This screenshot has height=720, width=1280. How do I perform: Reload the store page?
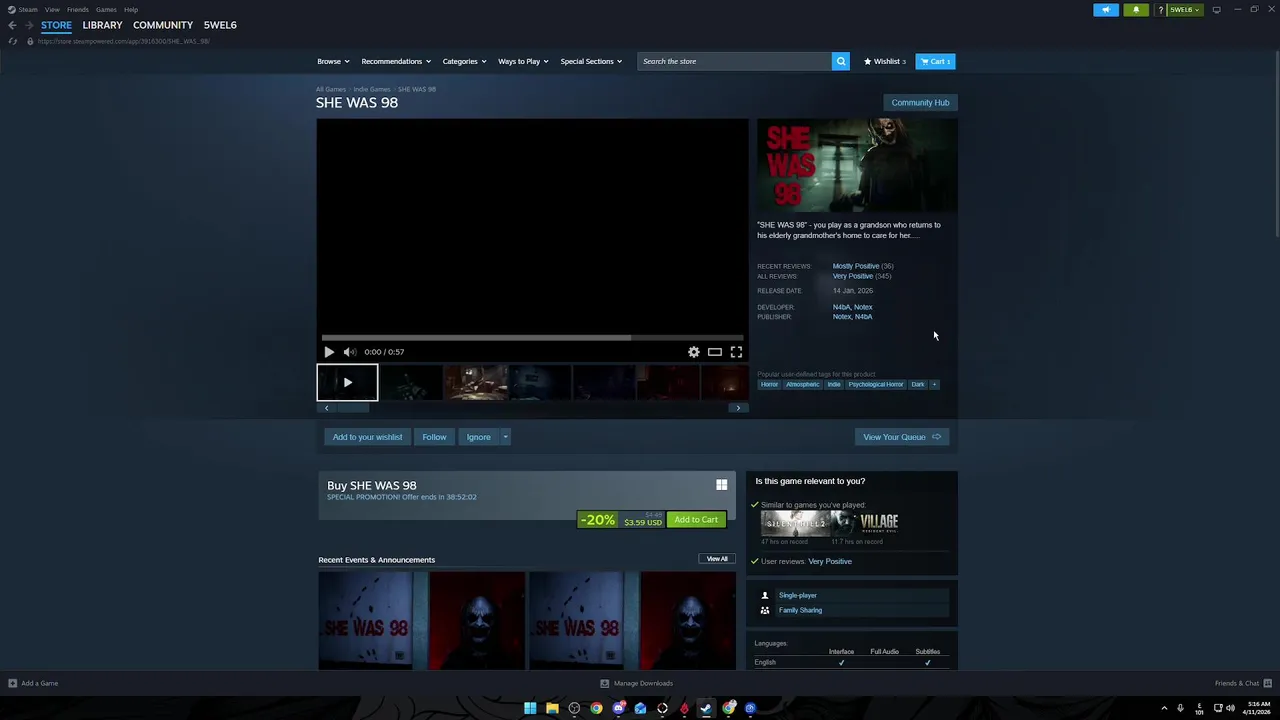12,41
